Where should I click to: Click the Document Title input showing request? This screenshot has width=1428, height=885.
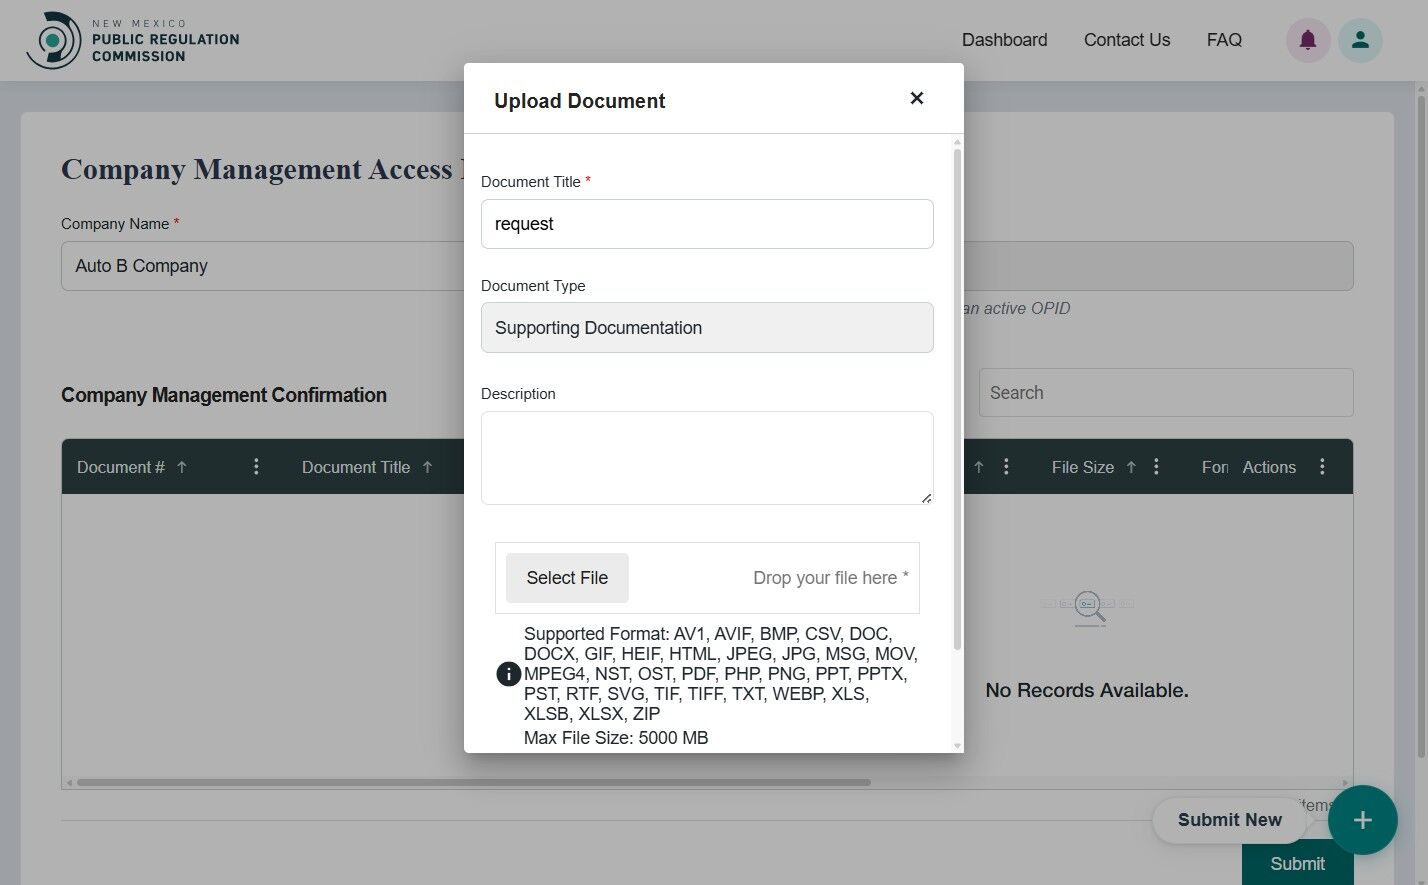tap(707, 223)
